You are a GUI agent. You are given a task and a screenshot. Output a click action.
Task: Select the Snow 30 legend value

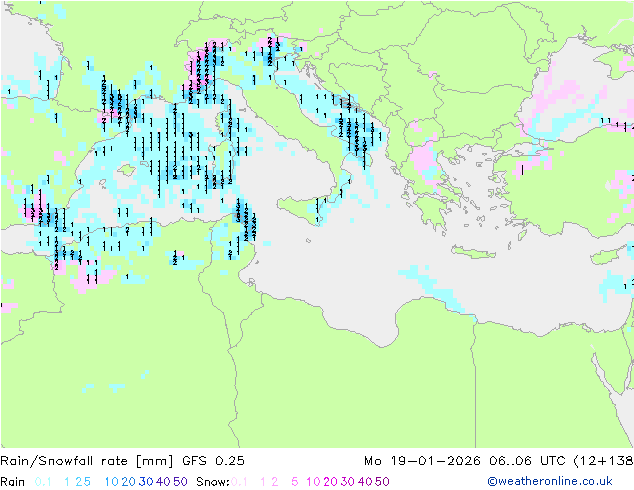tap(348, 482)
